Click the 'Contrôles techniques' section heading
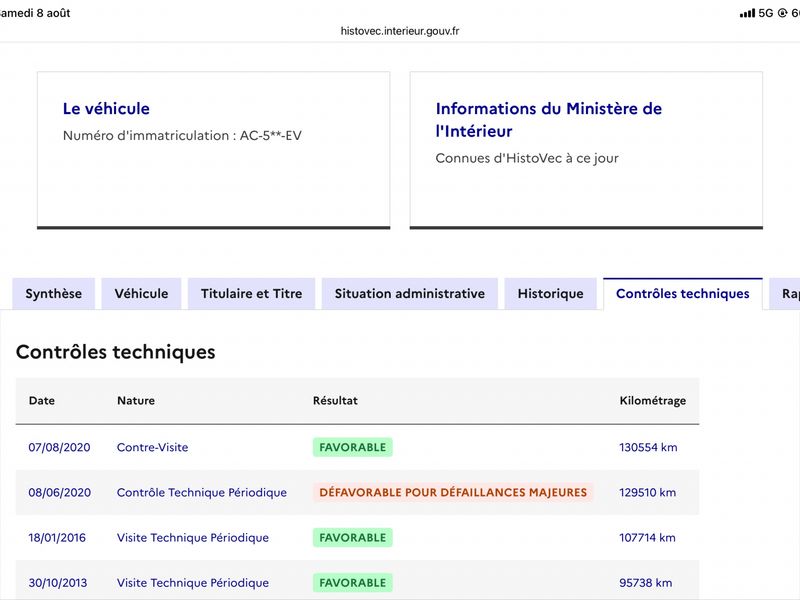Screen dimensions: 800x600 click(x=116, y=352)
